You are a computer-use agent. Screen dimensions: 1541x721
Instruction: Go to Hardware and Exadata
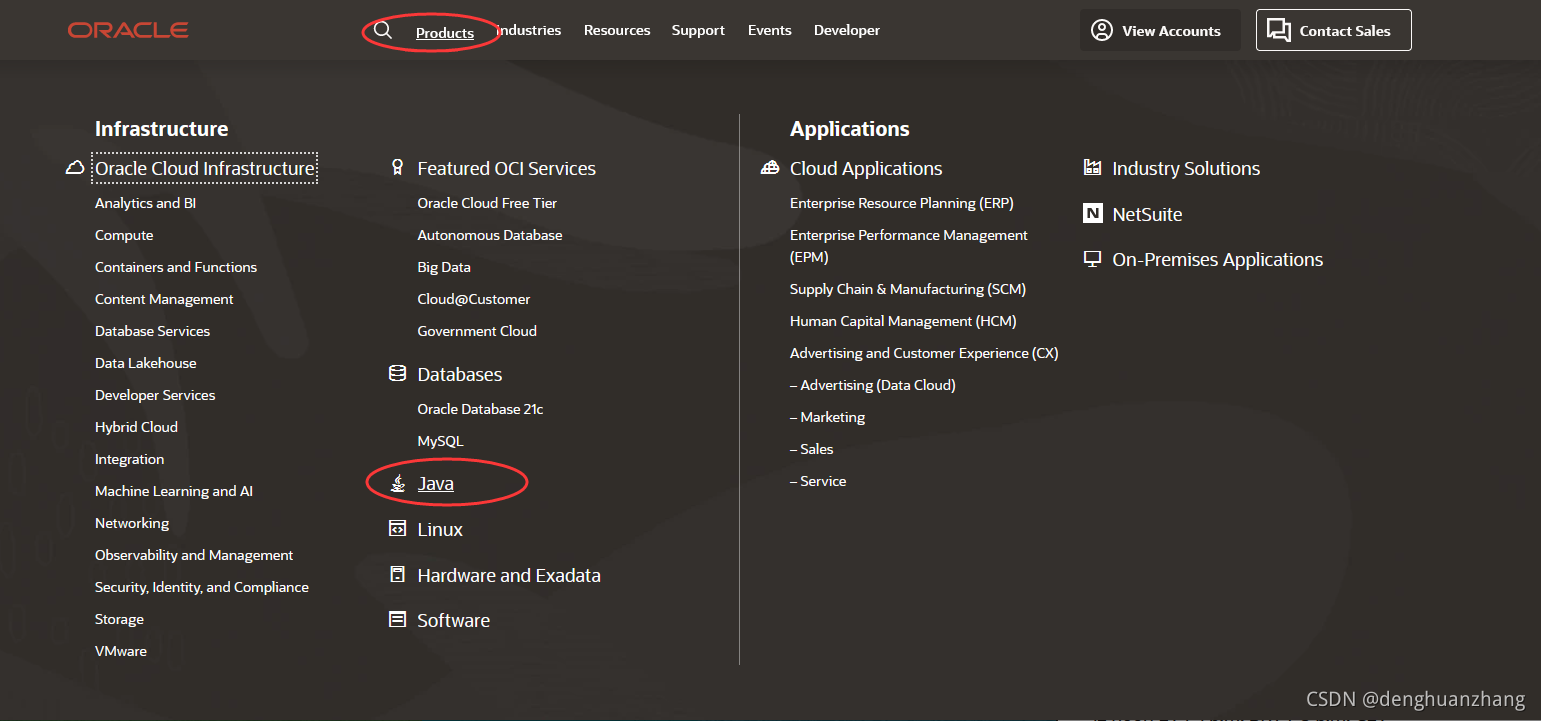coord(509,575)
